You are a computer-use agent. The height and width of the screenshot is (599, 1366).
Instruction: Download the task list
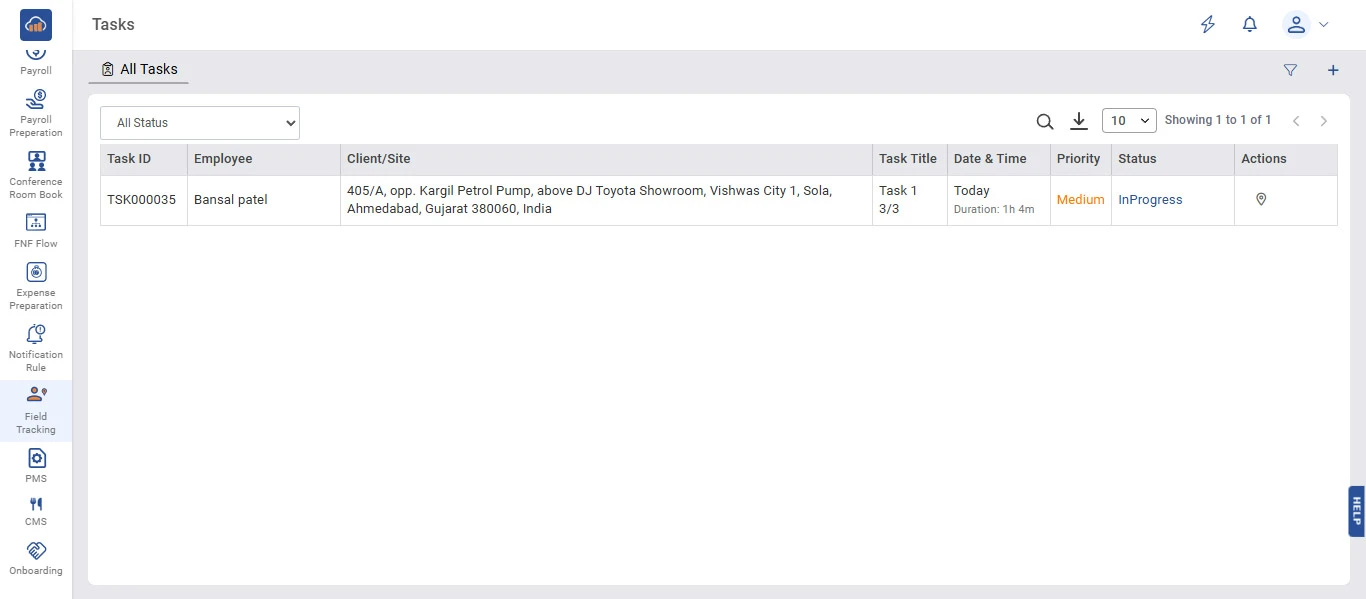tap(1079, 121)
